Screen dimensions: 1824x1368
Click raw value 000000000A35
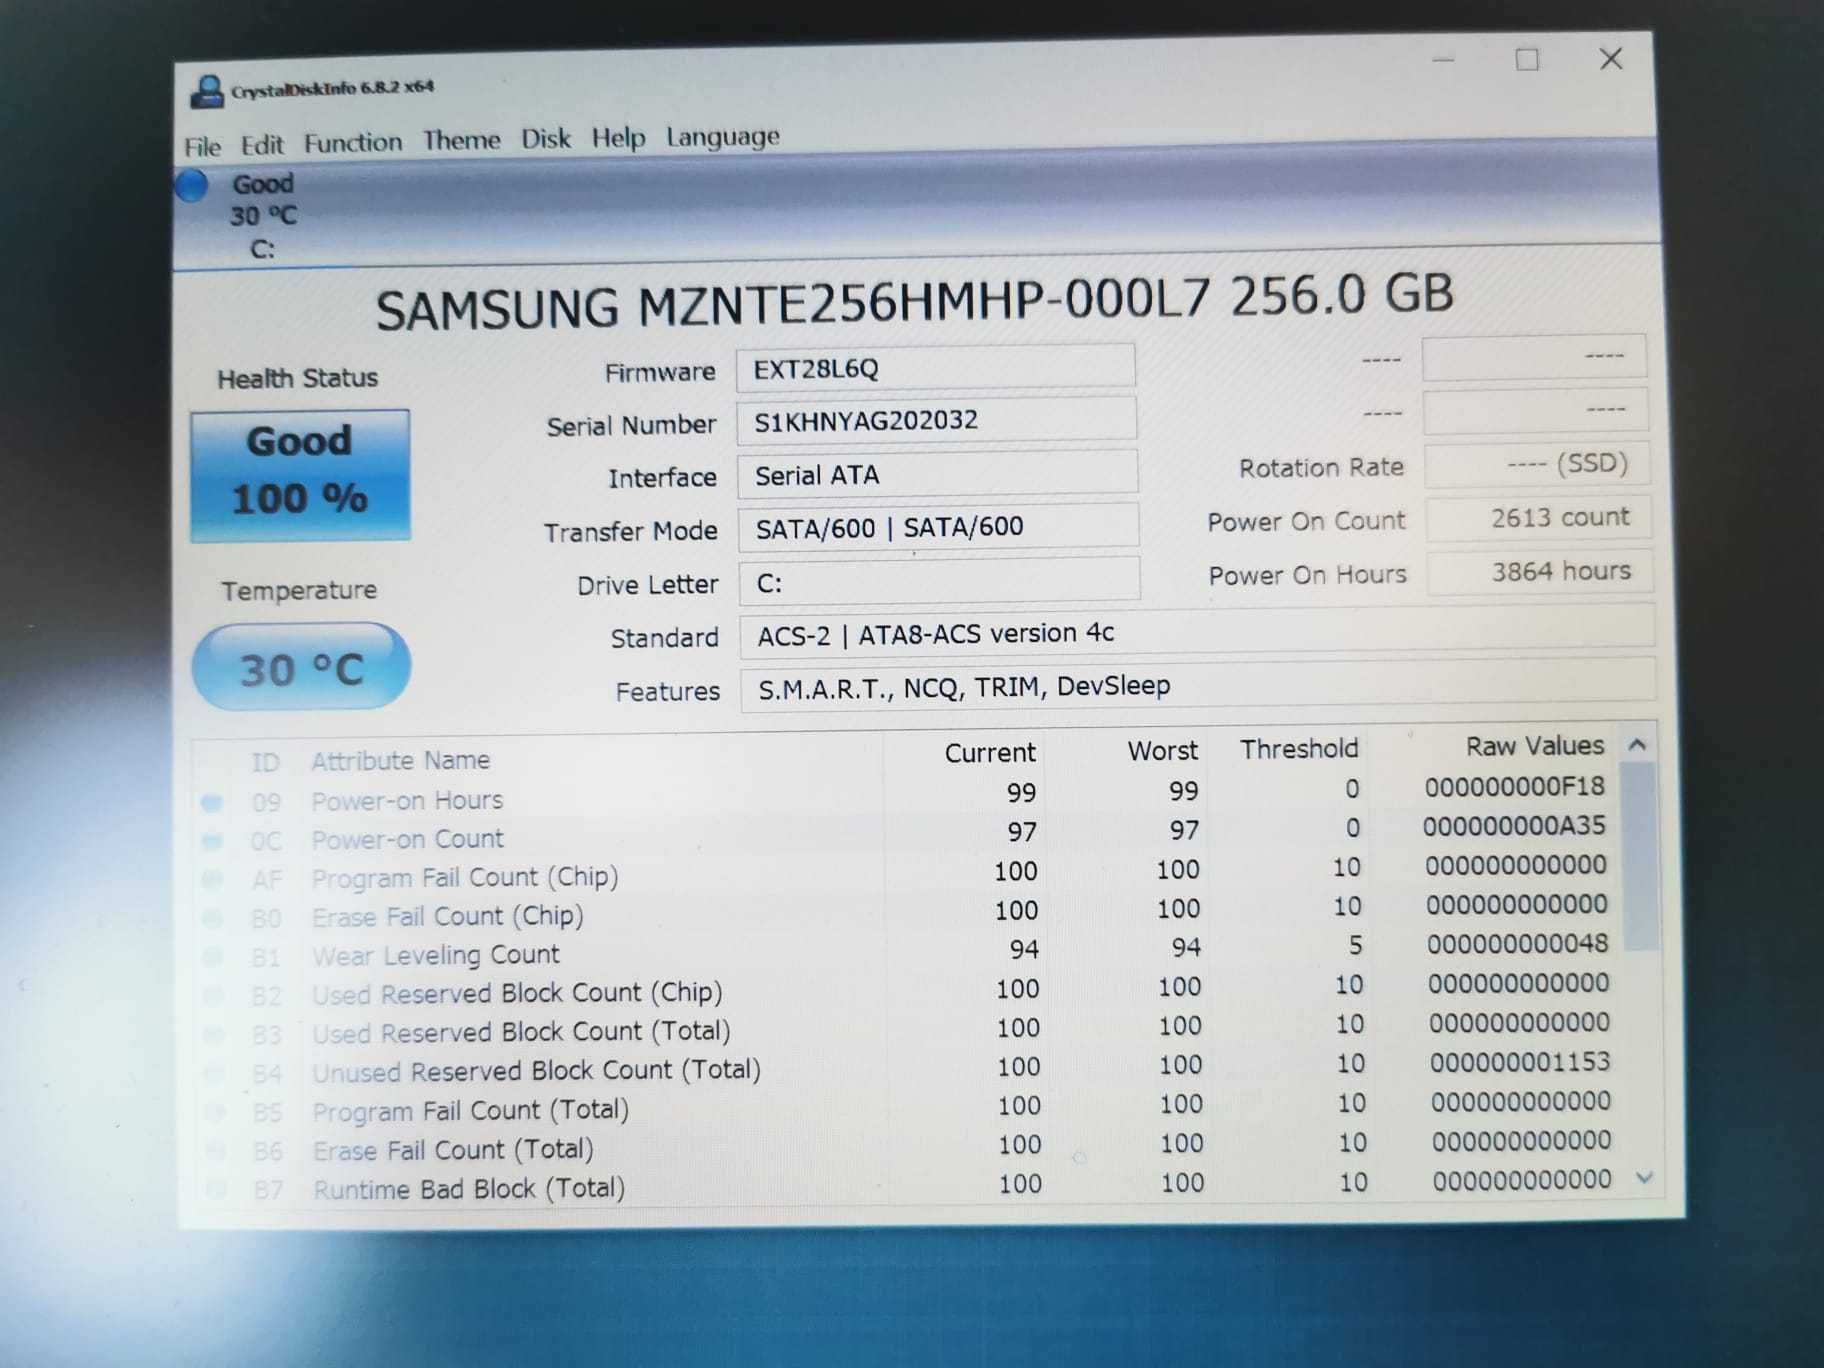(1514, 826)
